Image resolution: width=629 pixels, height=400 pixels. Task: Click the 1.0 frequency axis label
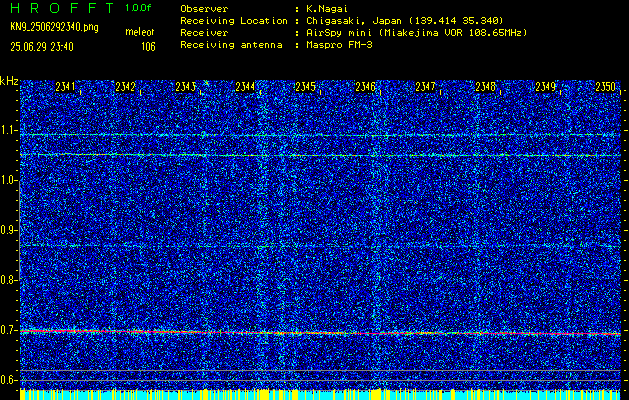pos(8,181)
